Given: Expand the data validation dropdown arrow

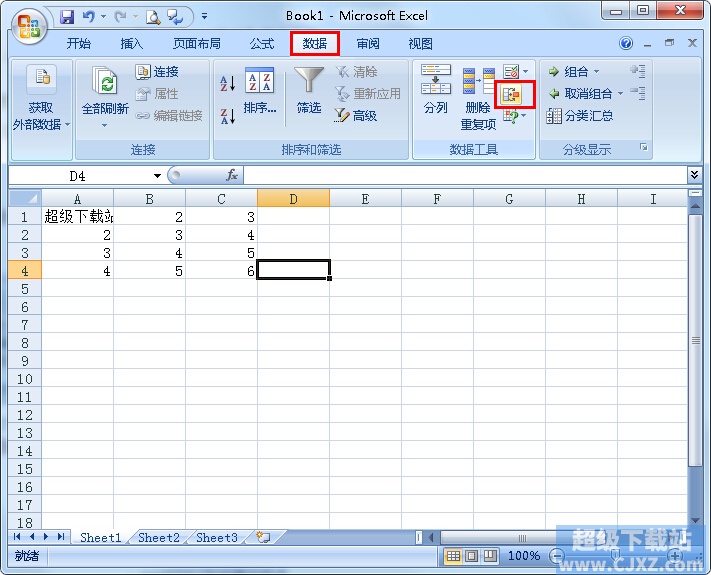Looking at the screenshot, I should pyautogui.click(x=526, y=72).
